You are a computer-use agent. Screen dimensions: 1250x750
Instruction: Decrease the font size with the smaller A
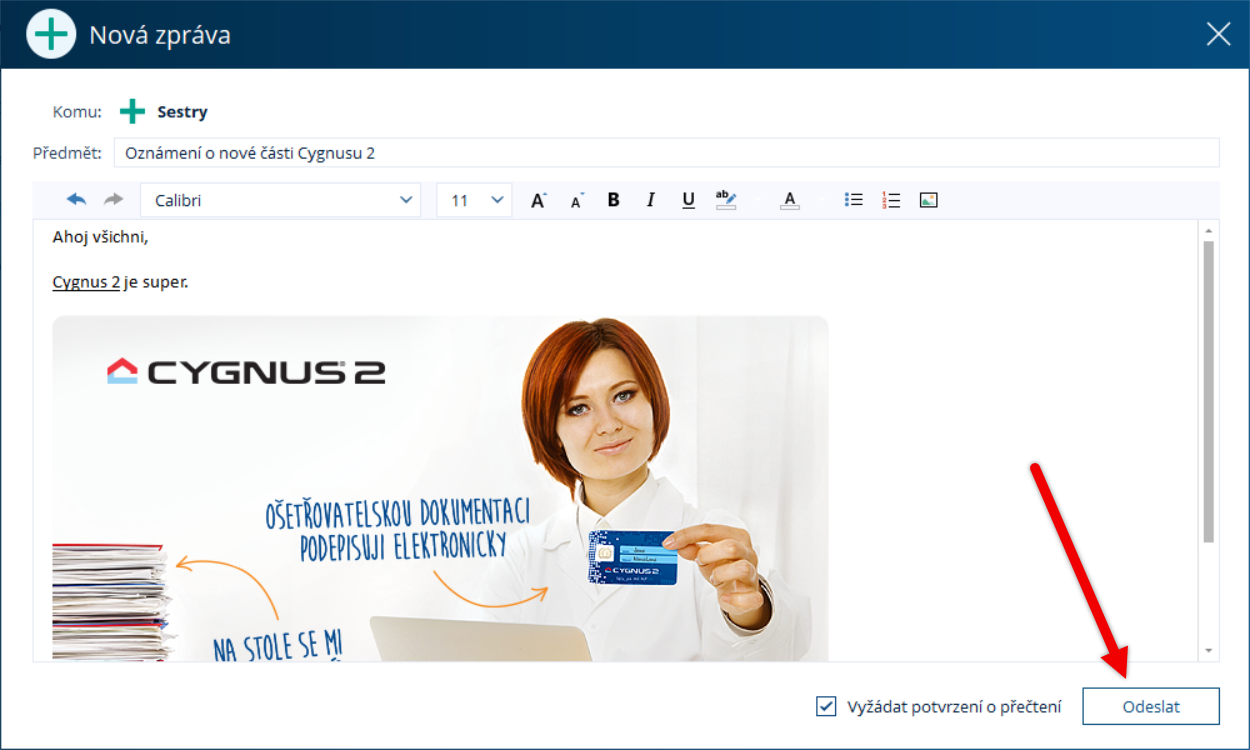pos(576,200)
